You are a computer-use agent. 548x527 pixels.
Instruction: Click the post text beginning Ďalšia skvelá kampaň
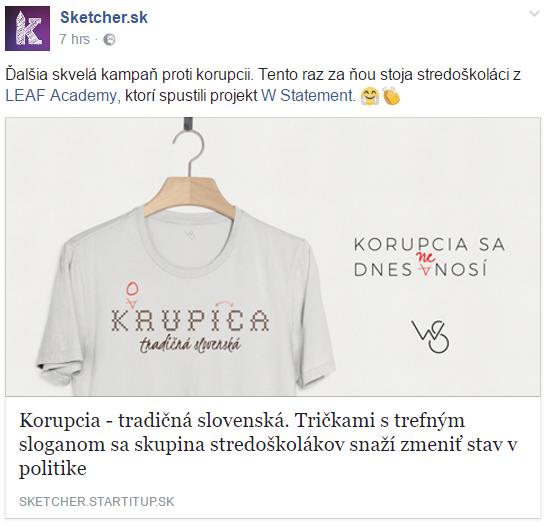[263, 85]
